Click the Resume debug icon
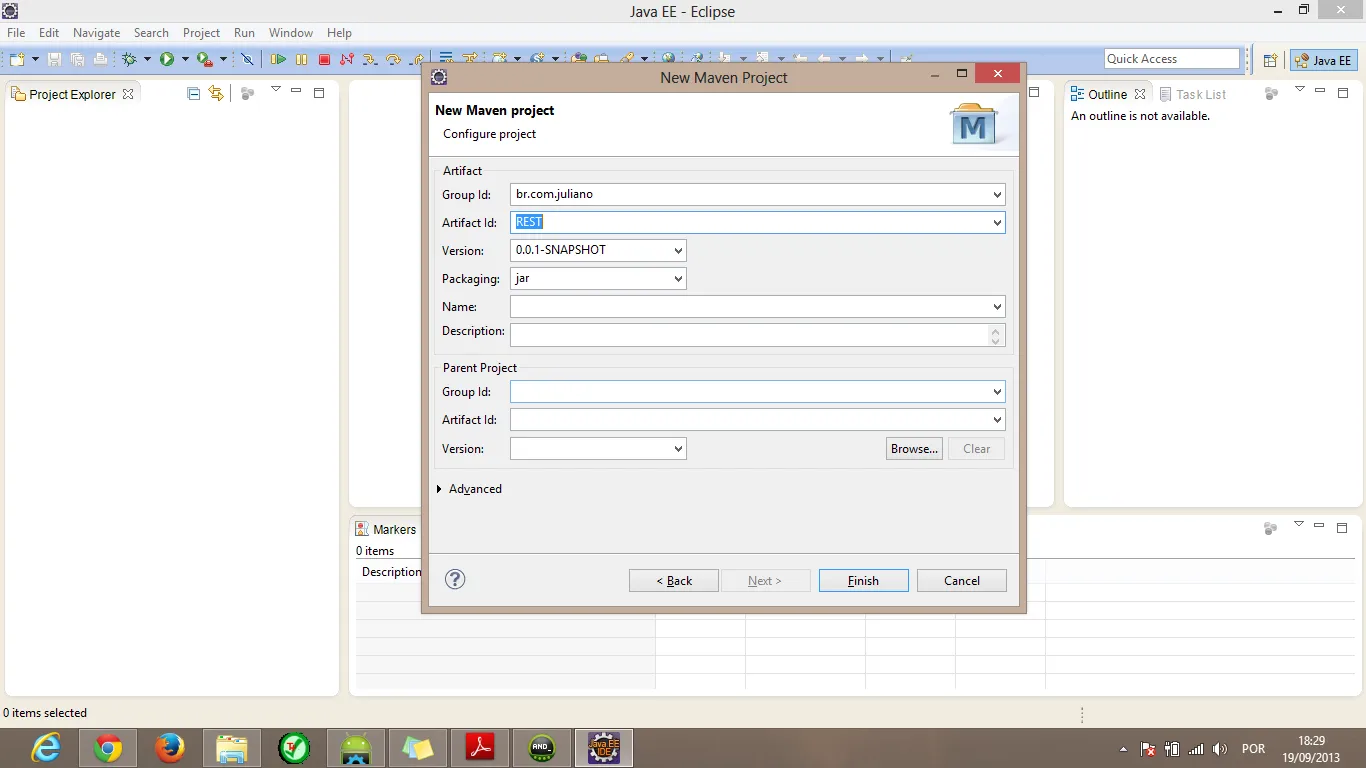This screenshot has width=1366, height=768. tap(278, 60)
